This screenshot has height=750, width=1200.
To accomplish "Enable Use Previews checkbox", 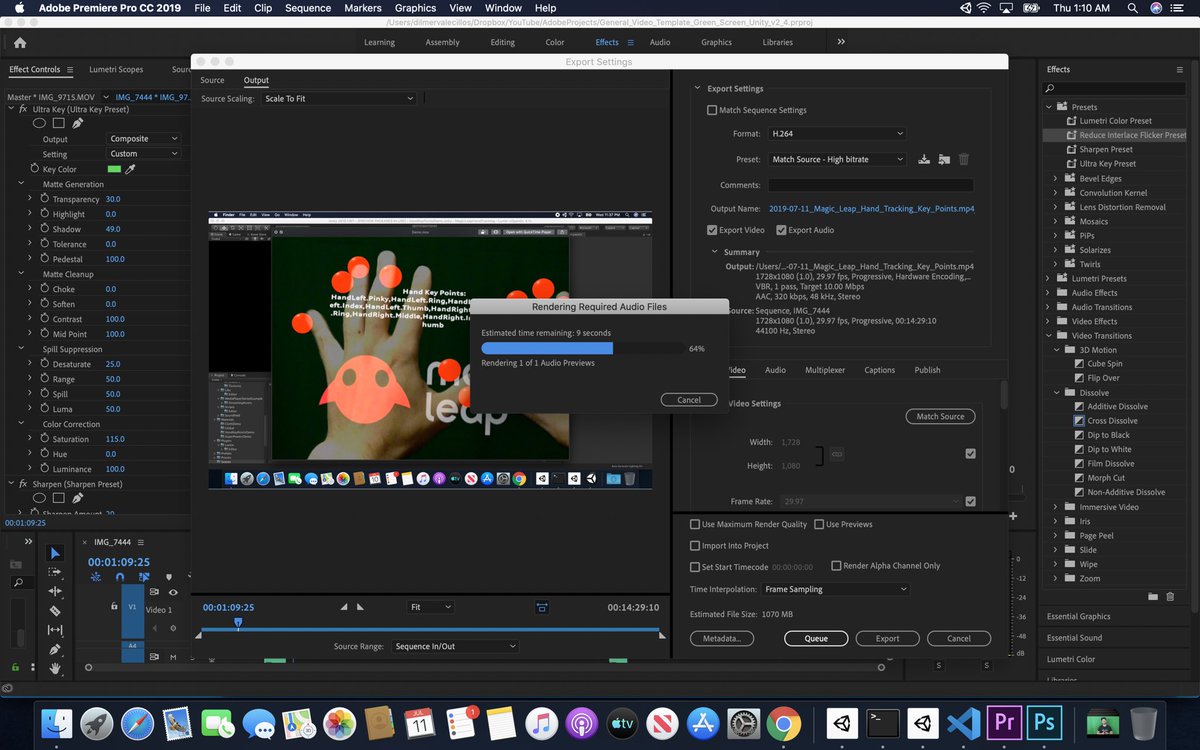I will [819, 524].
